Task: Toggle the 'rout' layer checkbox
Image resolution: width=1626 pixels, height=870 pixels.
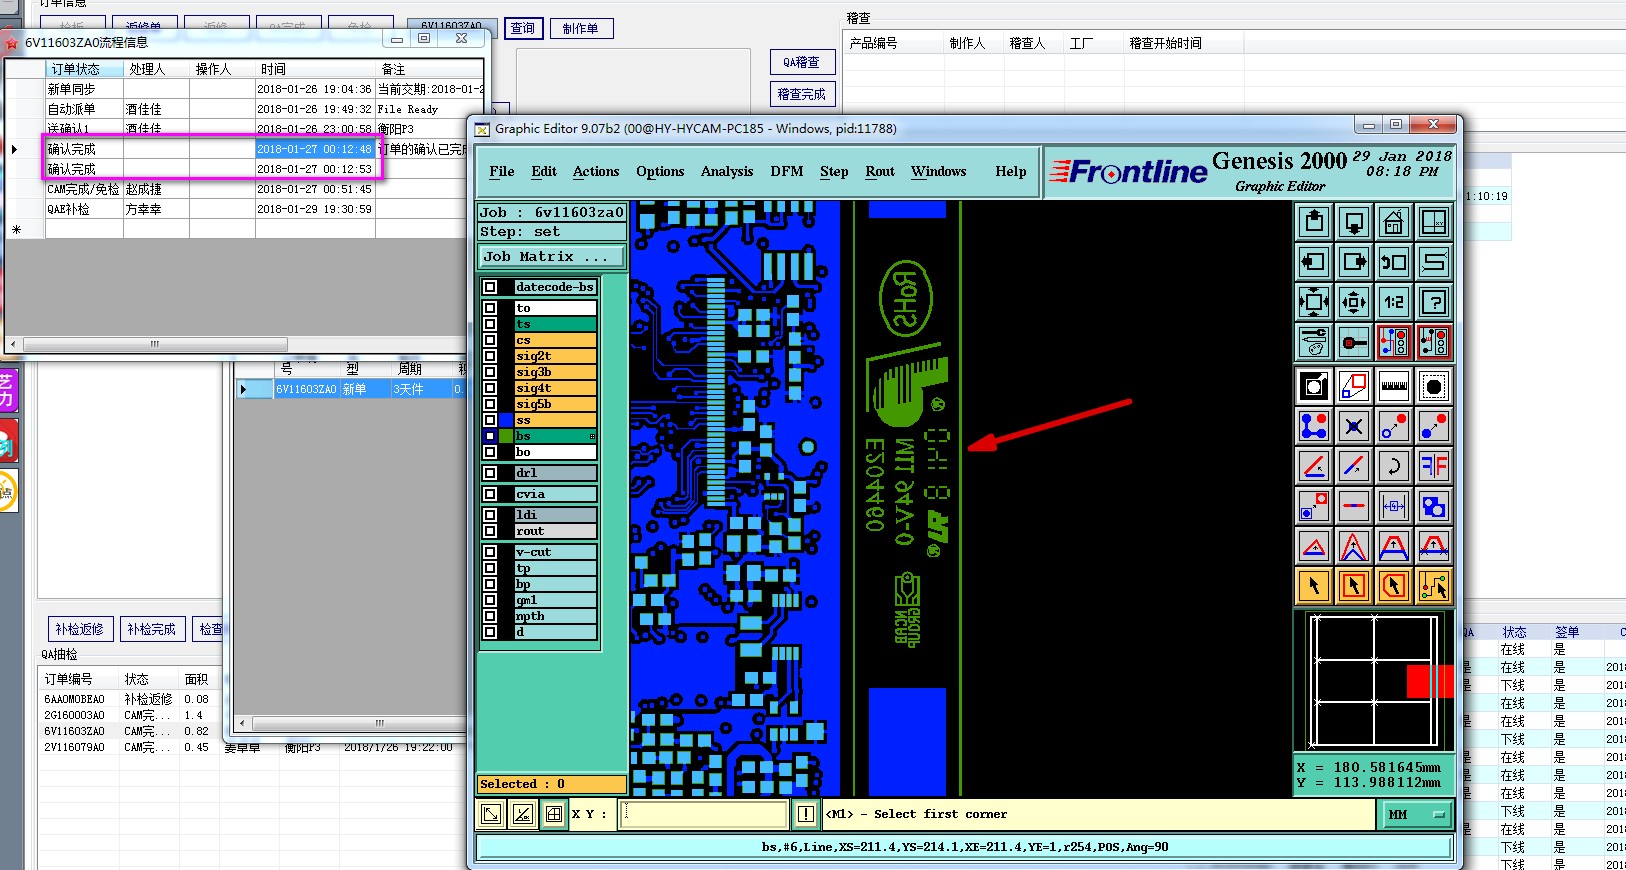Action: point(490,531)
